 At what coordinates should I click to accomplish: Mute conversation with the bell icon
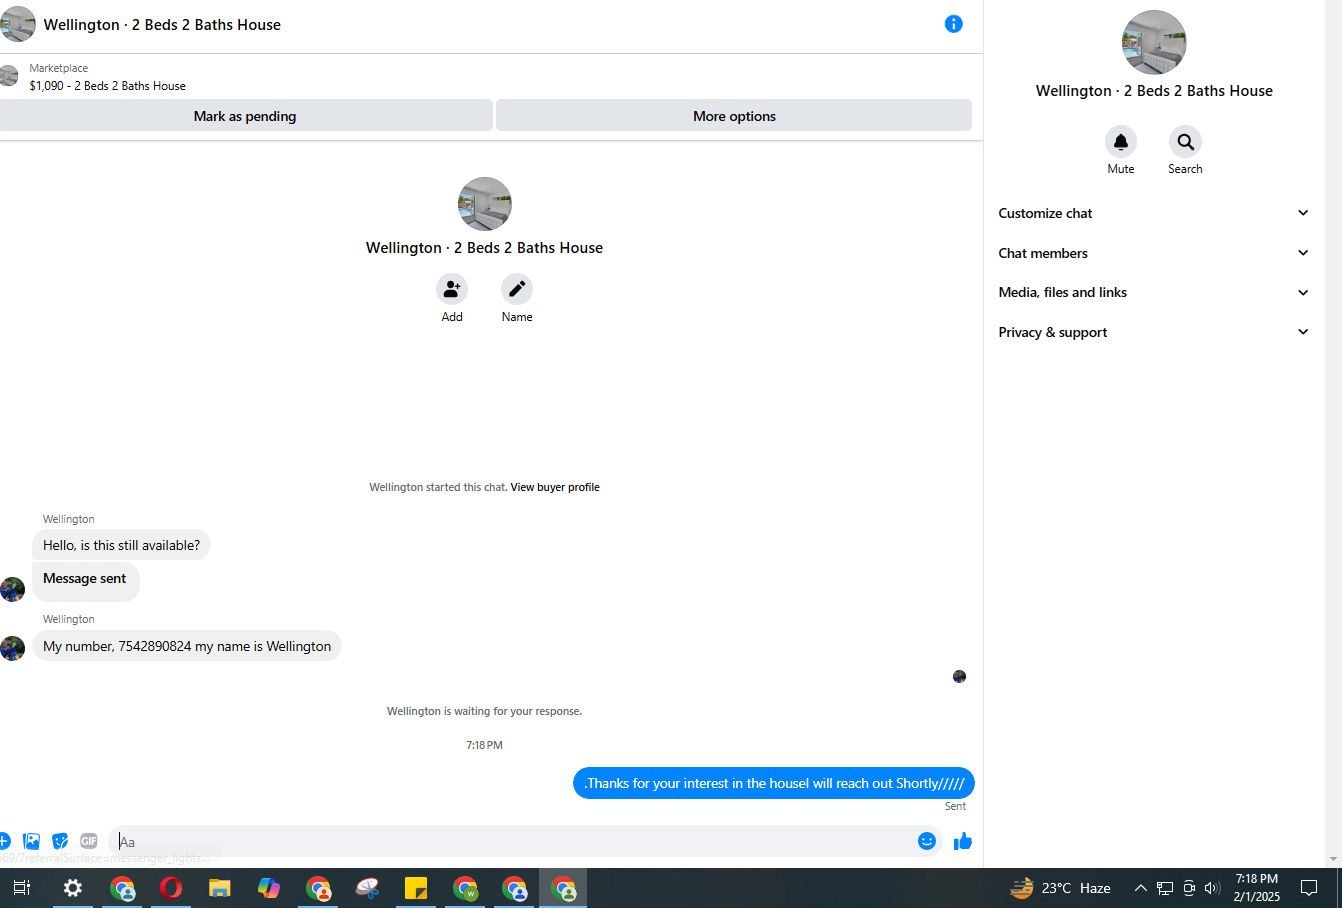point(1121,142)
